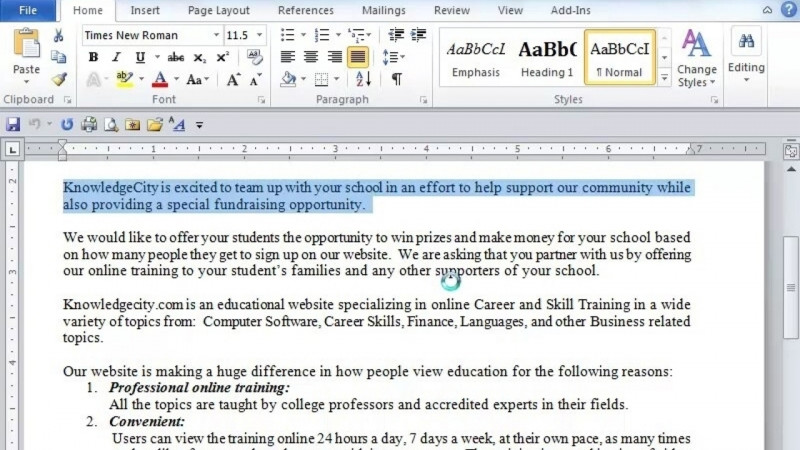
Task: Apply red font color
Action: click(x=160, y=79)
